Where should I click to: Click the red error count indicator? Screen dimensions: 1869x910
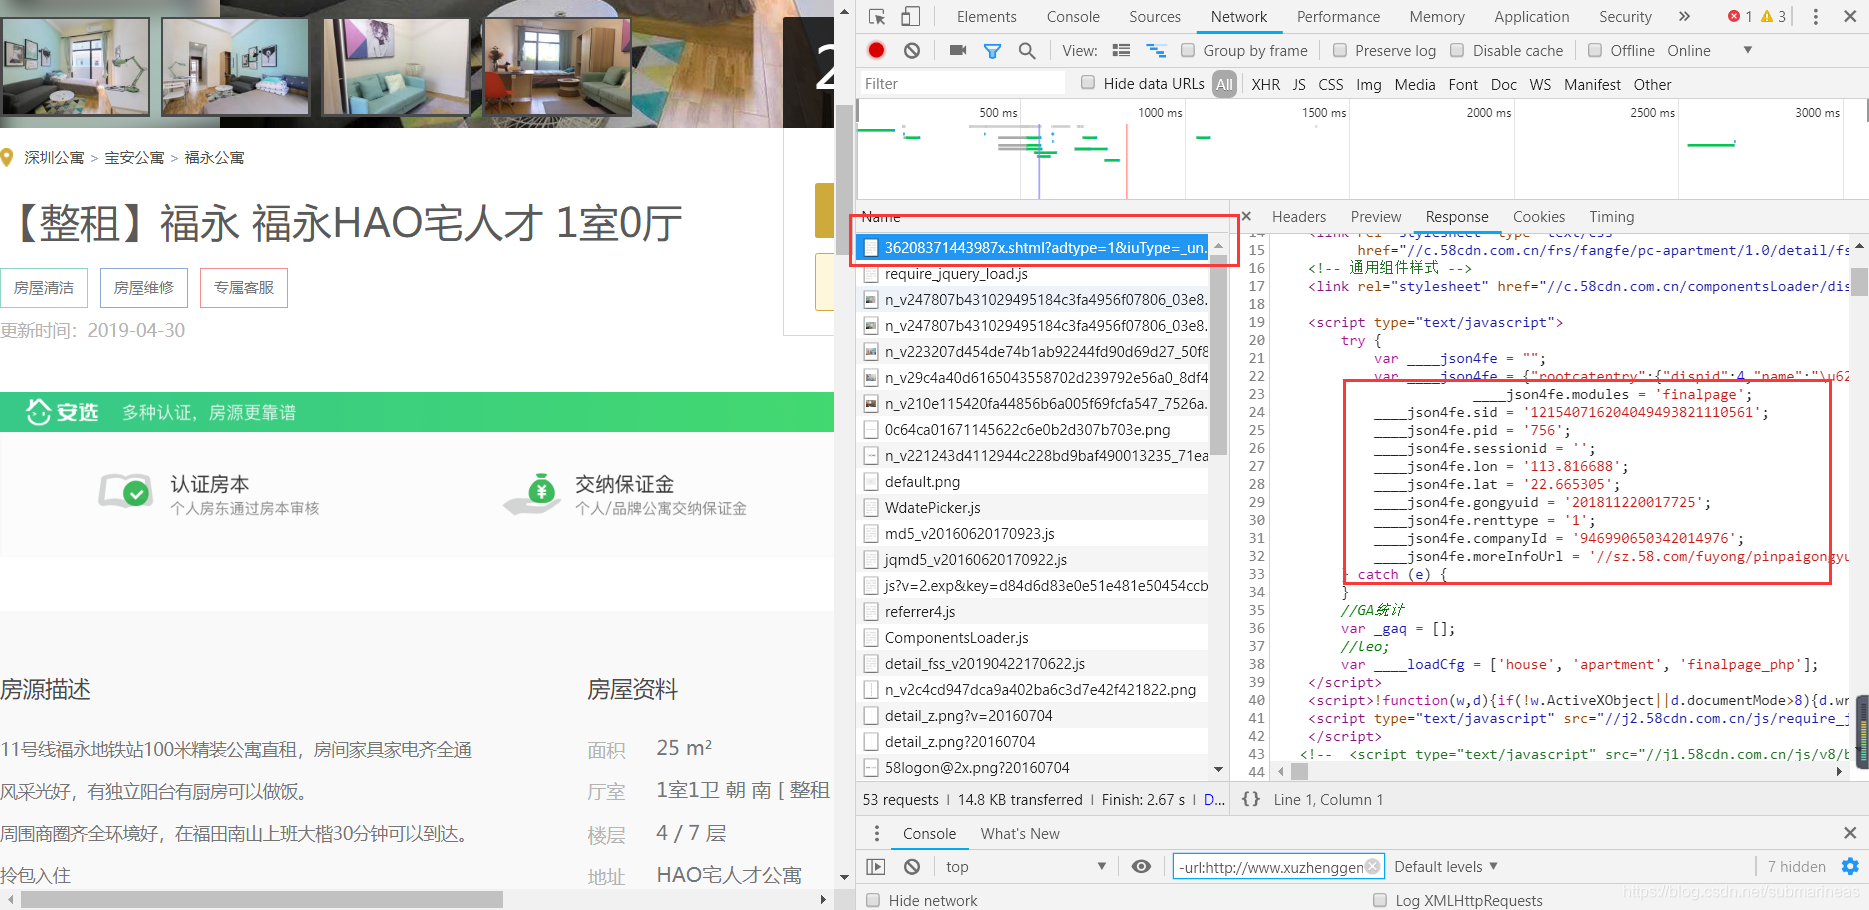tap(1740, 17)
